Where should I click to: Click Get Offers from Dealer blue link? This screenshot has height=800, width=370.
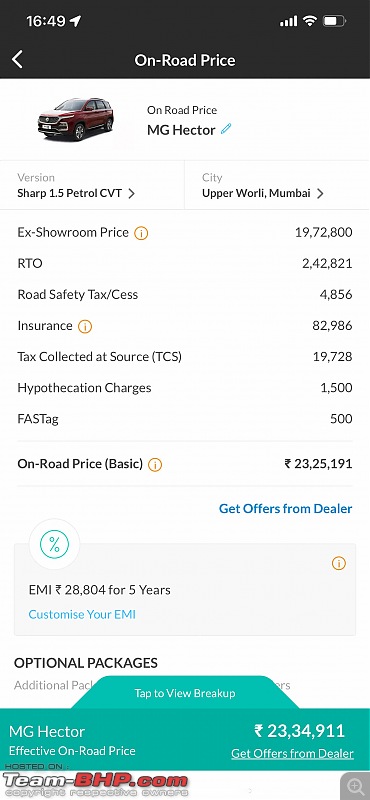tap(285, 509)
